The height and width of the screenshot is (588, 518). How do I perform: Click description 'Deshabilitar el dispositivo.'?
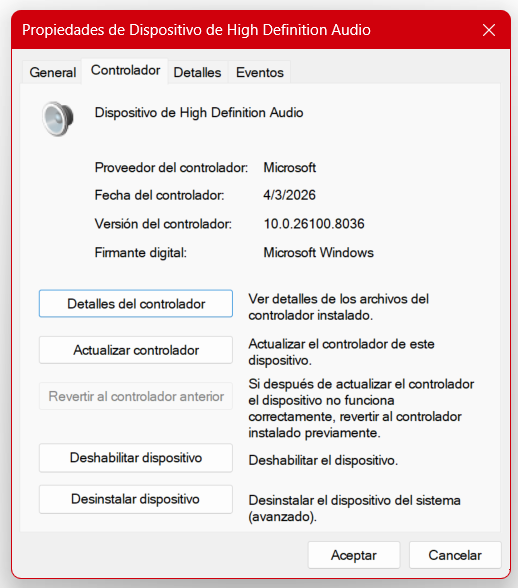pos(323,460)
